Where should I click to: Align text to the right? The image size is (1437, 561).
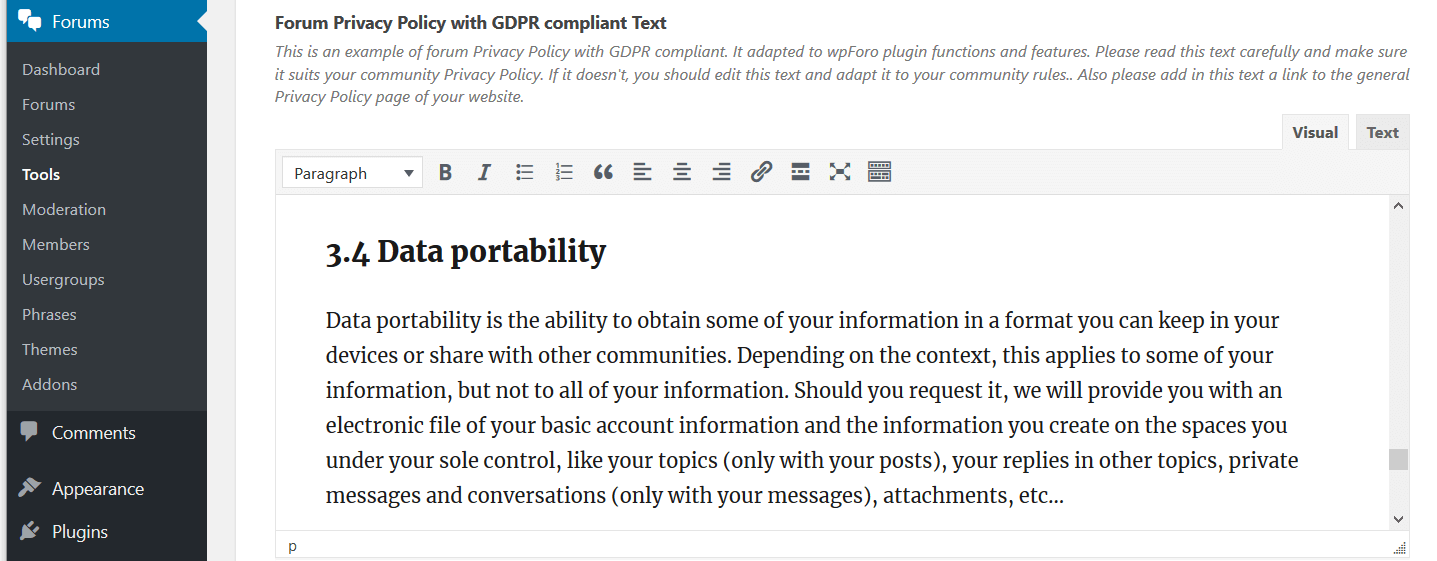point(721,172)
